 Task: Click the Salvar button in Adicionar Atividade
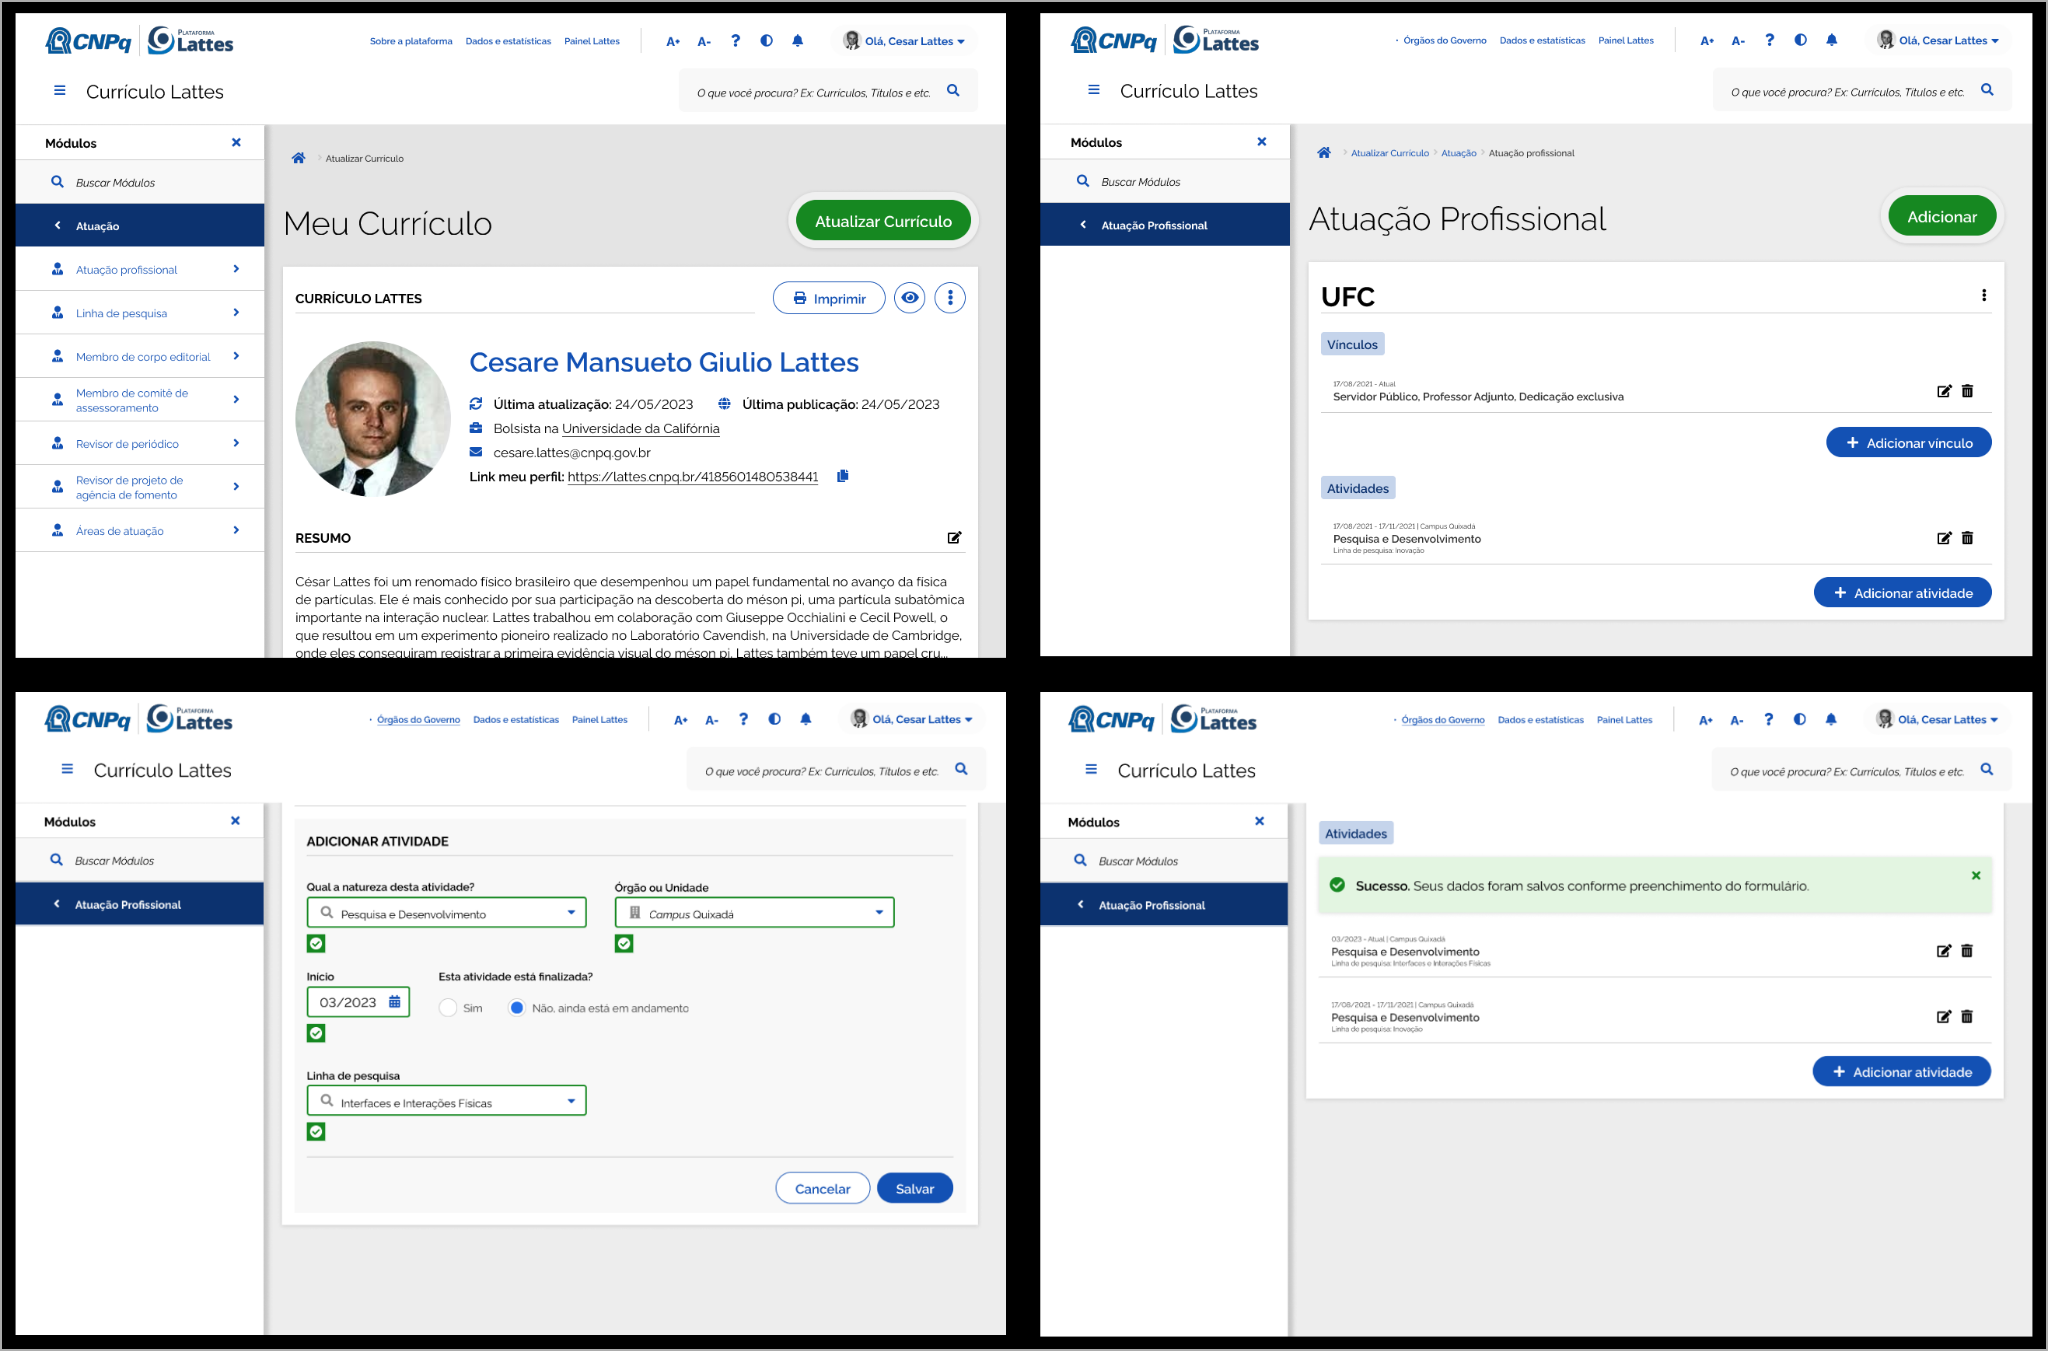914,1188
